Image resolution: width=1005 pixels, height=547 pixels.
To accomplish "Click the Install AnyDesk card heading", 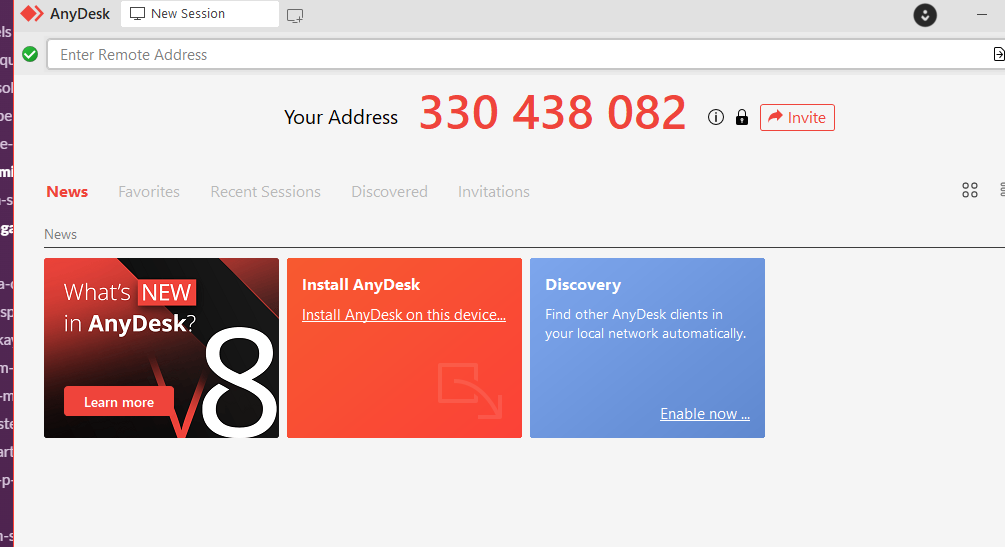I will point(361,285).
